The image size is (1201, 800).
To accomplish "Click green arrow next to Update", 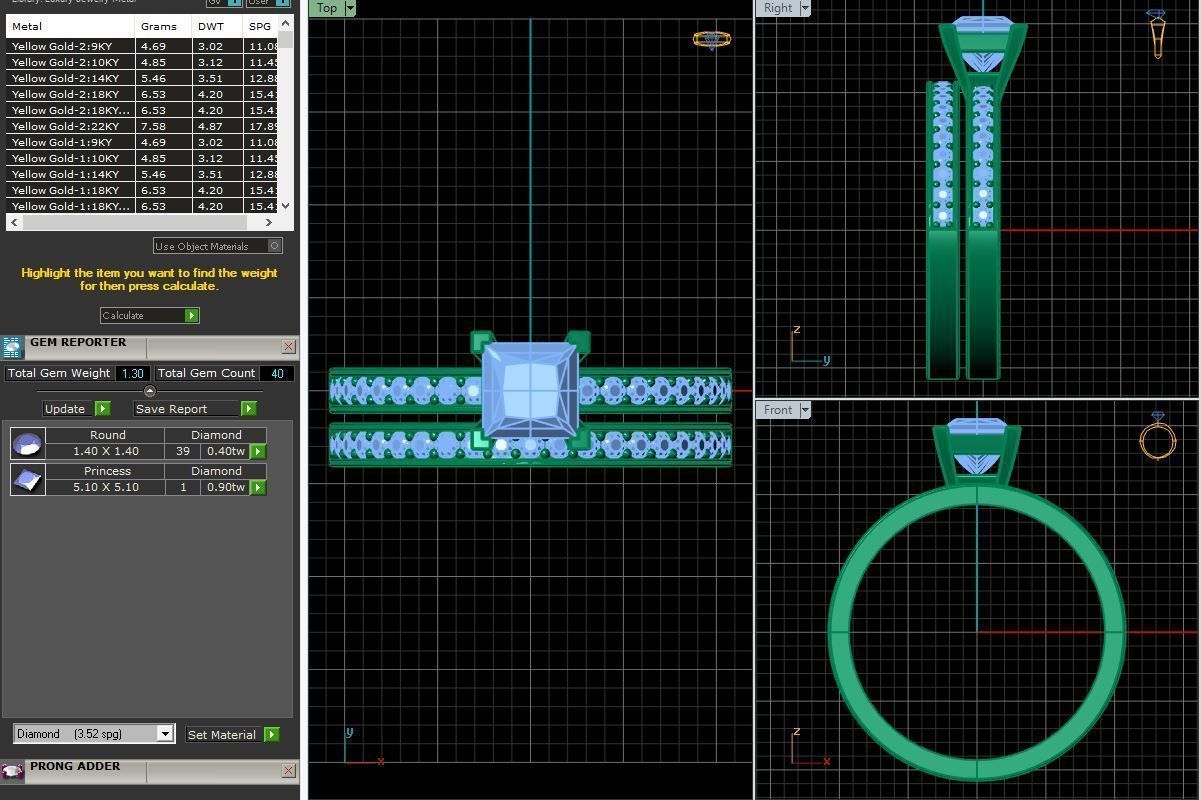I will click(x=103, y=409).
